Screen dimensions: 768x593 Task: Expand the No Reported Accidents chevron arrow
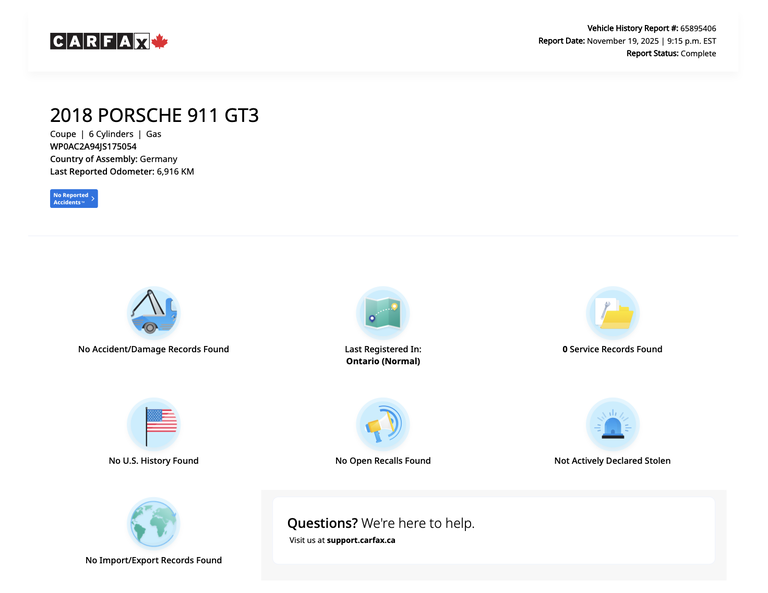pyautogui.click(x=93, y=199)
